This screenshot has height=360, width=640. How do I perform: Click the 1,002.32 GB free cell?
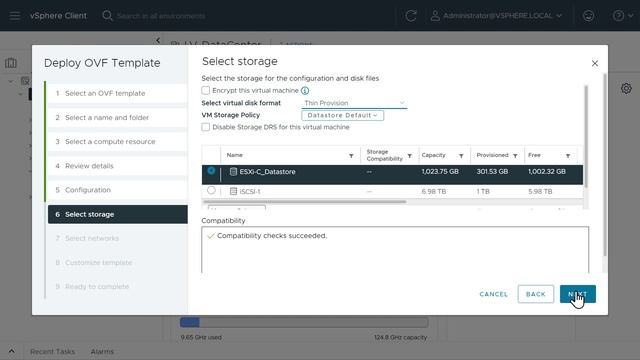[547, 171]
